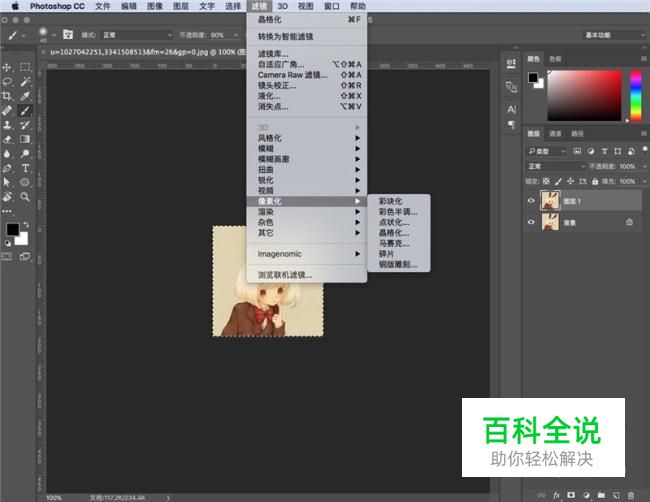Open the Camera Raw 滤镜... item

(307, 75)
